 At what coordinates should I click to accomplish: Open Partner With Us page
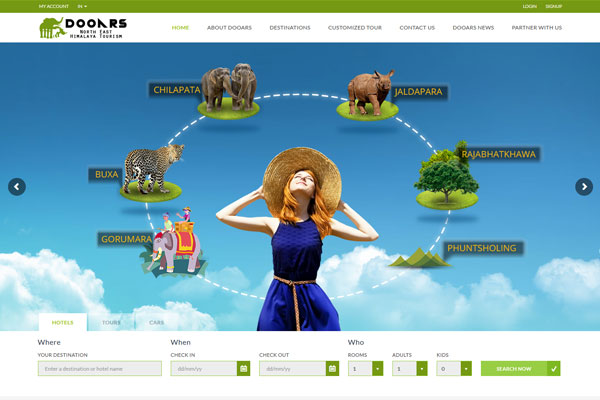536,28
